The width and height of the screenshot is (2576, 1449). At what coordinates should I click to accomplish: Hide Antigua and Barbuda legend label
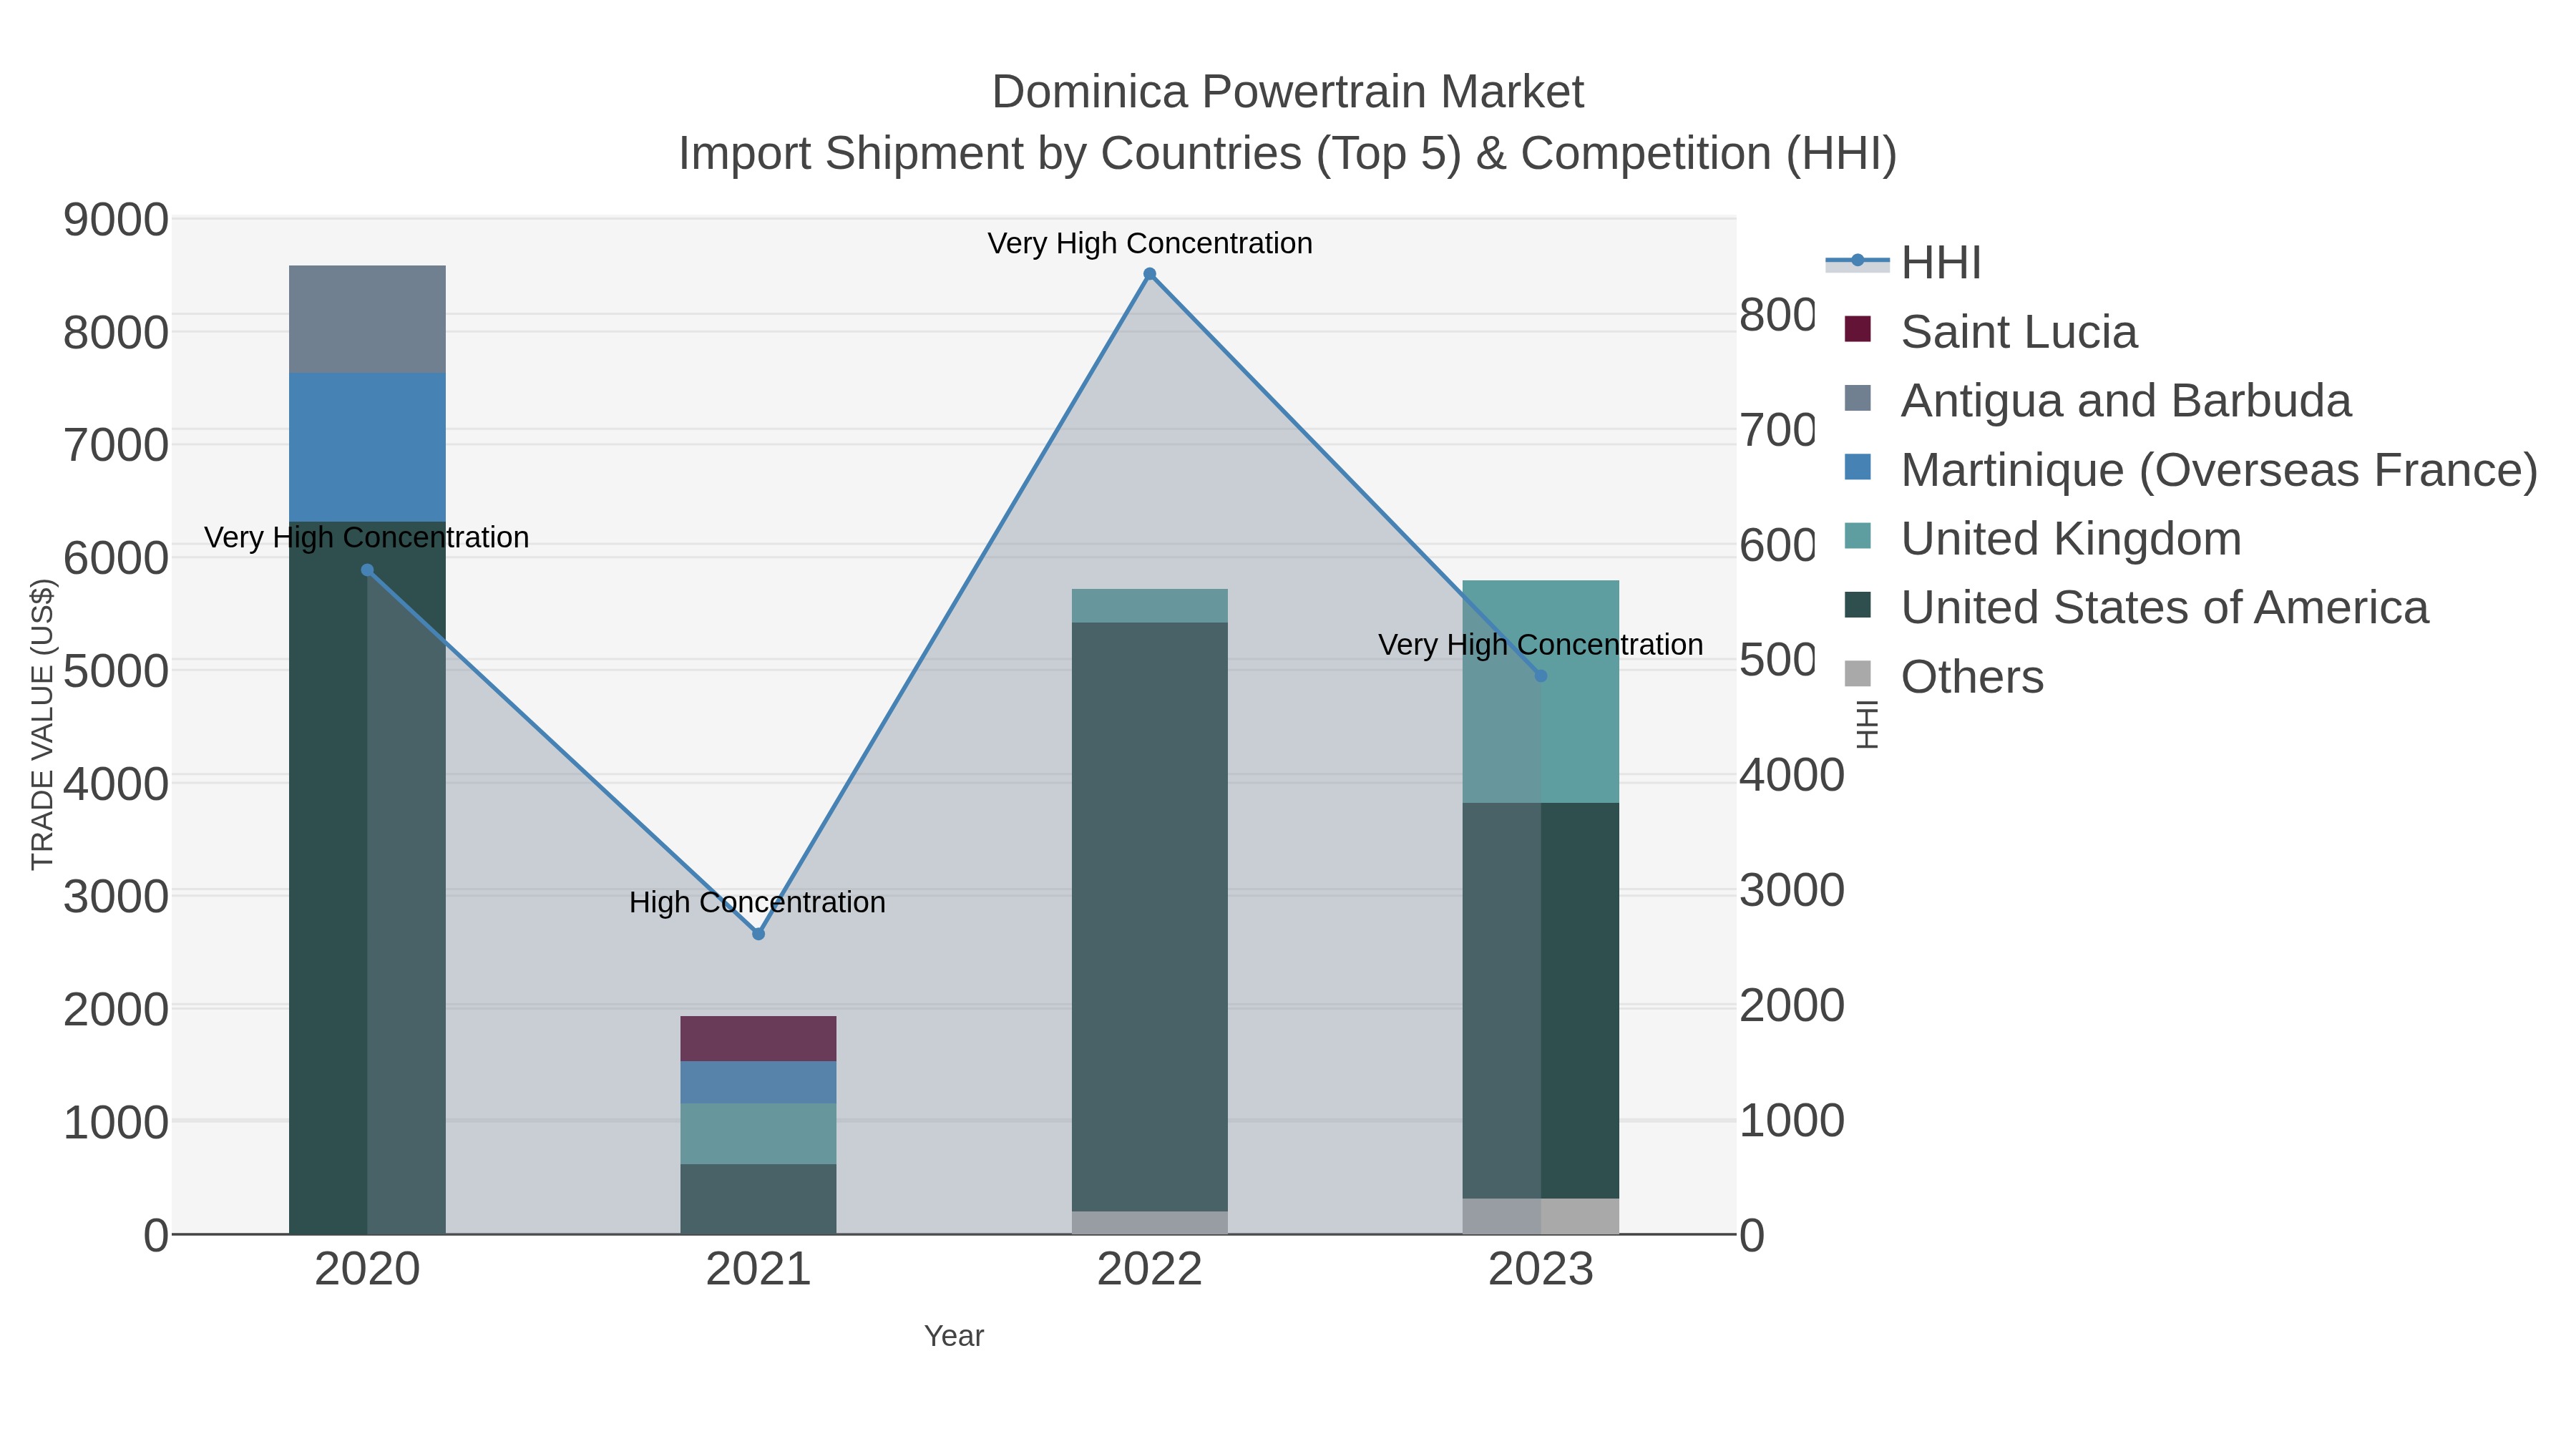click(2126, 401)
